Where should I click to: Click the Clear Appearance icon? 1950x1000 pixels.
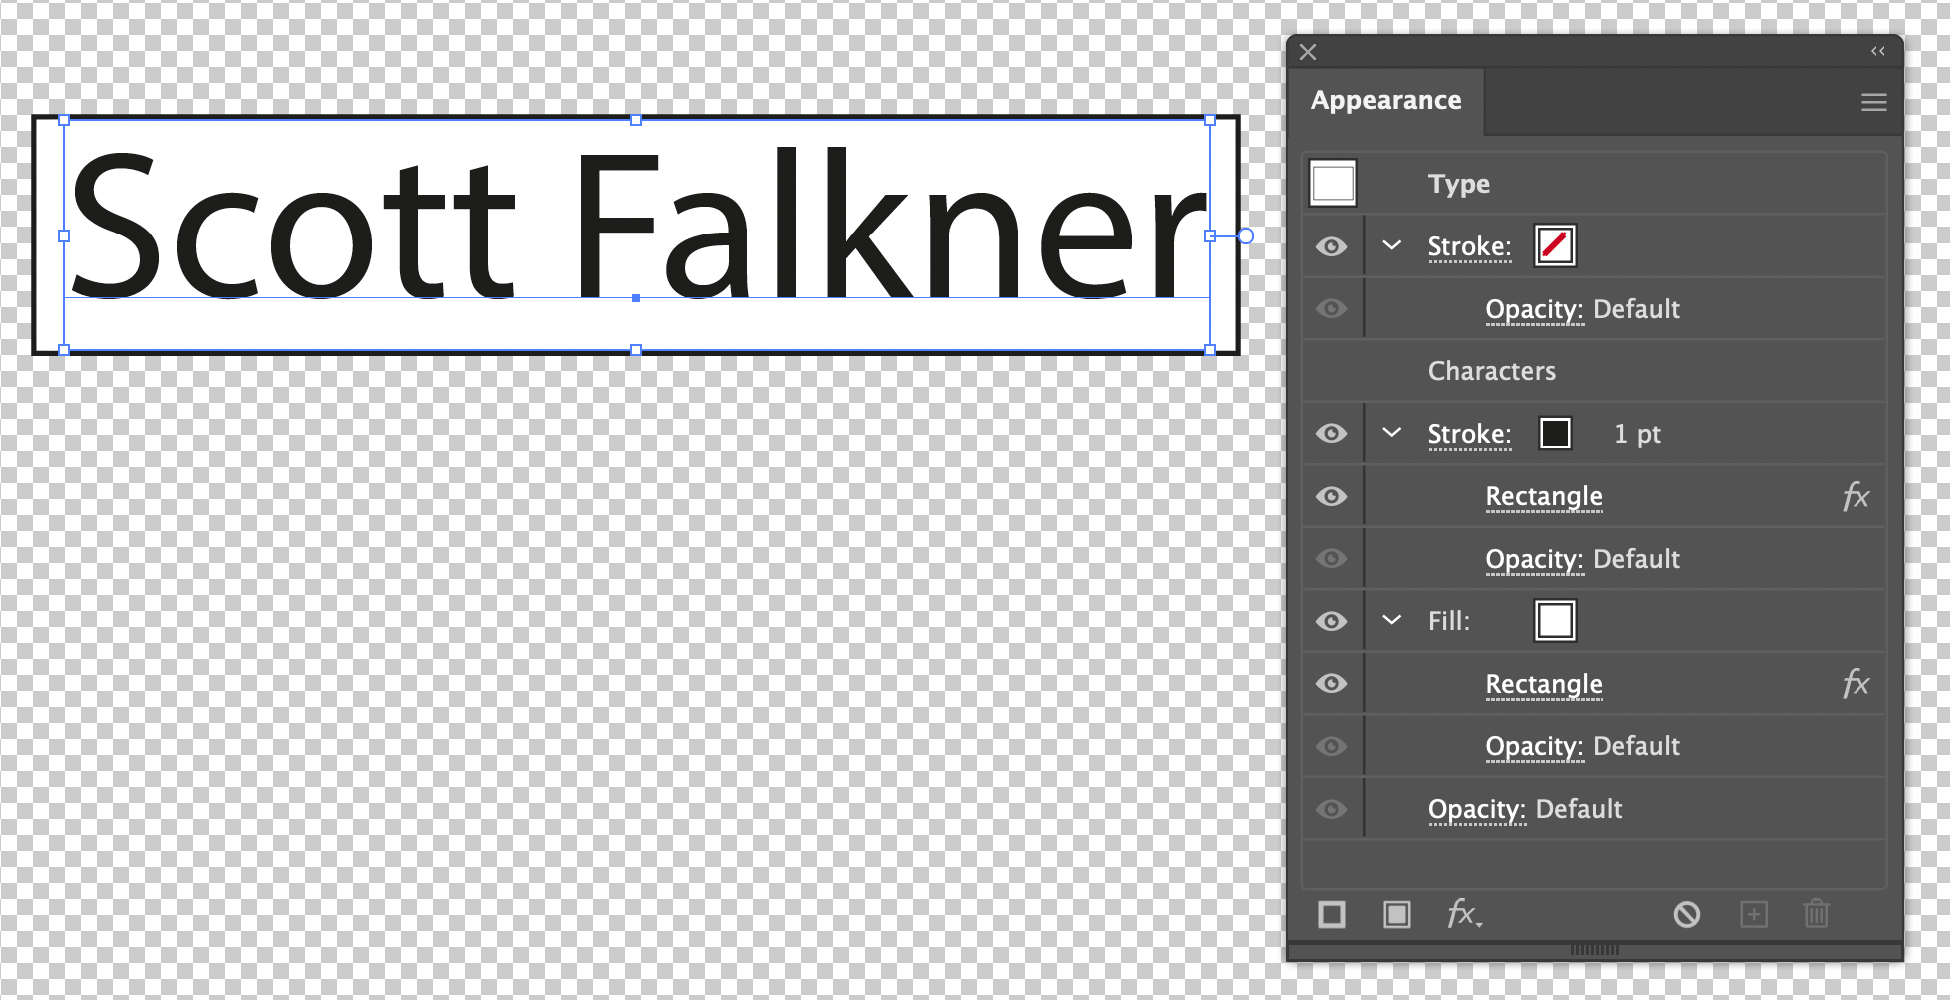click(x=1686, y=914)
